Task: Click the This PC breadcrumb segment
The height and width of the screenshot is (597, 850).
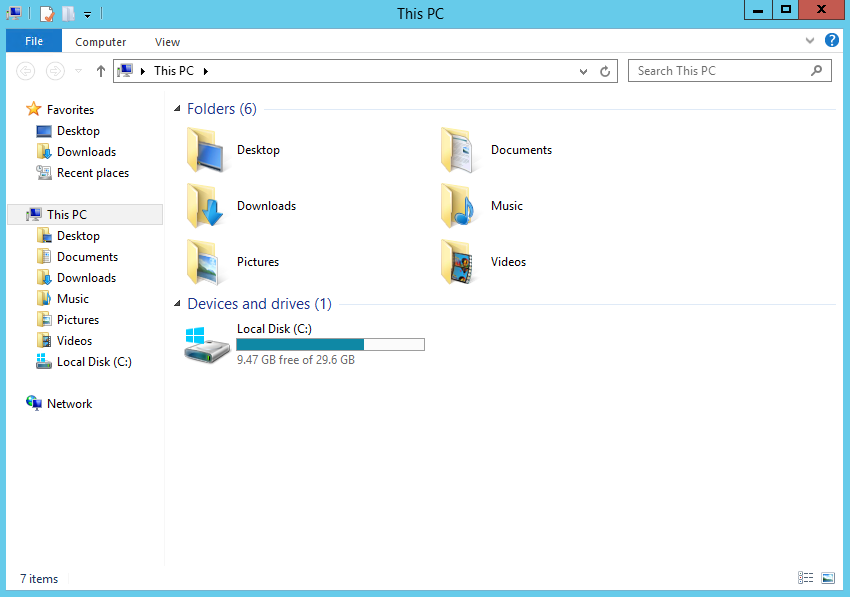Action: click(x=173, y=71)
